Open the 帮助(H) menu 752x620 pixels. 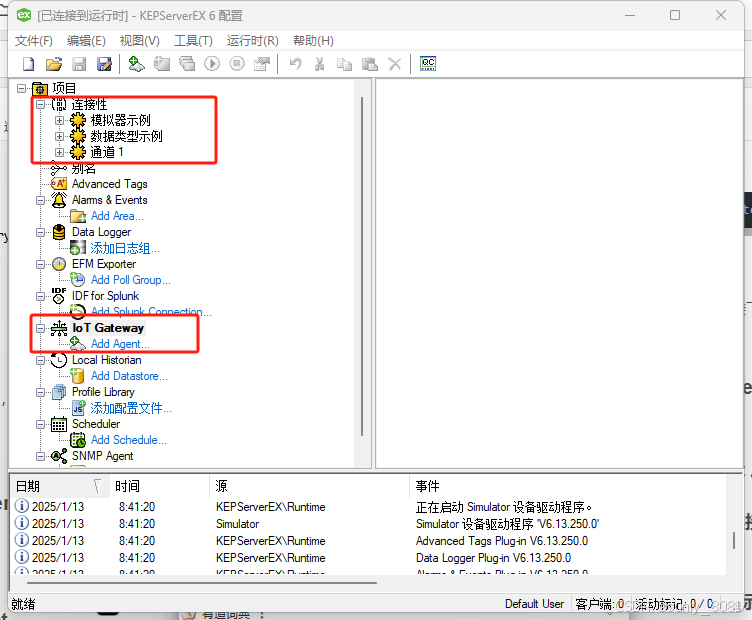point(313,41)
